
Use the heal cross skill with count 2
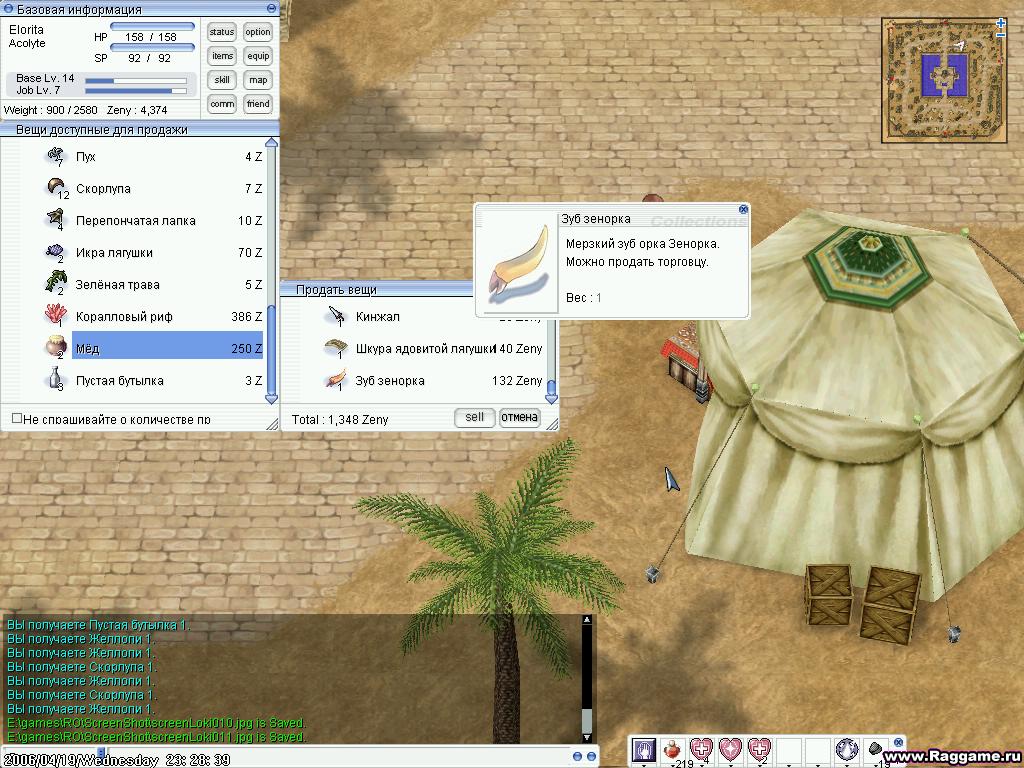(760, 750)
